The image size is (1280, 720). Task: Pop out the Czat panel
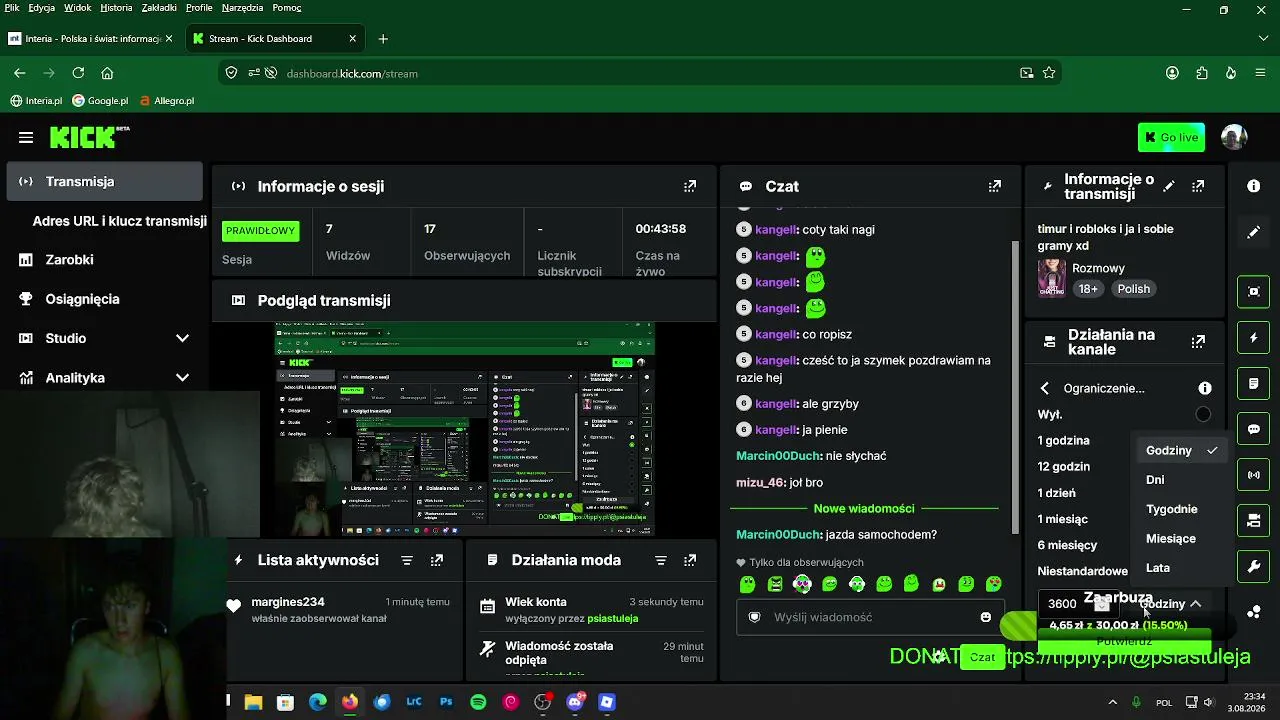click(x=995, y=186)
